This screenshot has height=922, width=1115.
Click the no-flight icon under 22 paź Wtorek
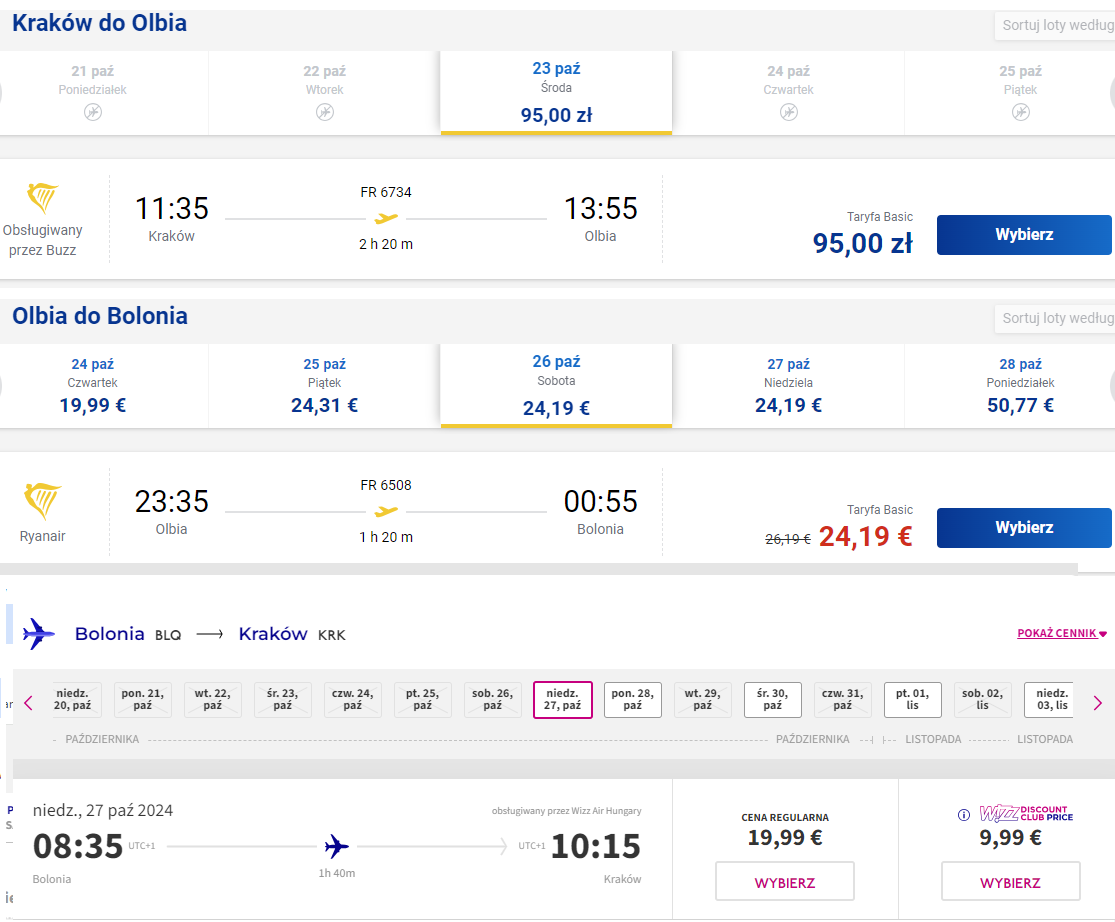325,112
